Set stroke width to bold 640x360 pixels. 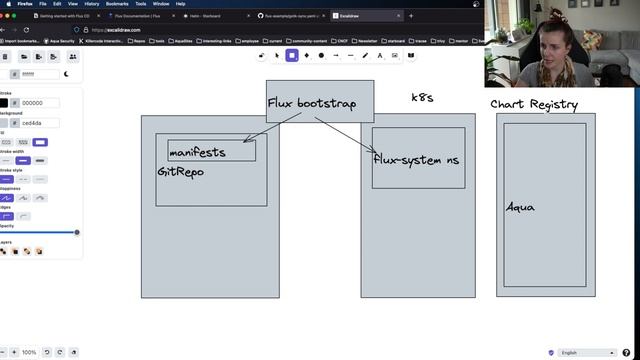(x=23, y=161)
